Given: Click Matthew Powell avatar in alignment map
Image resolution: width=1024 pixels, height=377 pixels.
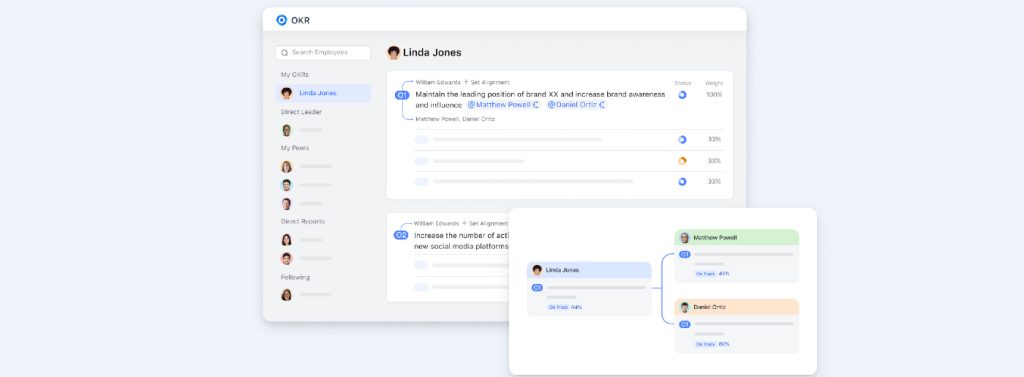Looking at the screenshot, I should tap(684, 238).
